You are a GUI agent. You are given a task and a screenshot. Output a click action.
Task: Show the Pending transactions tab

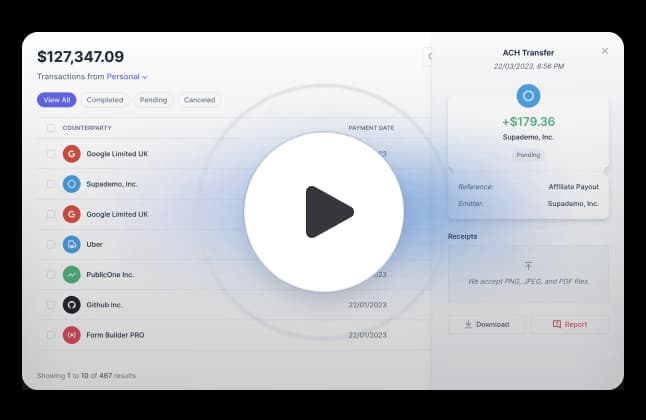[x=153, y=100]
